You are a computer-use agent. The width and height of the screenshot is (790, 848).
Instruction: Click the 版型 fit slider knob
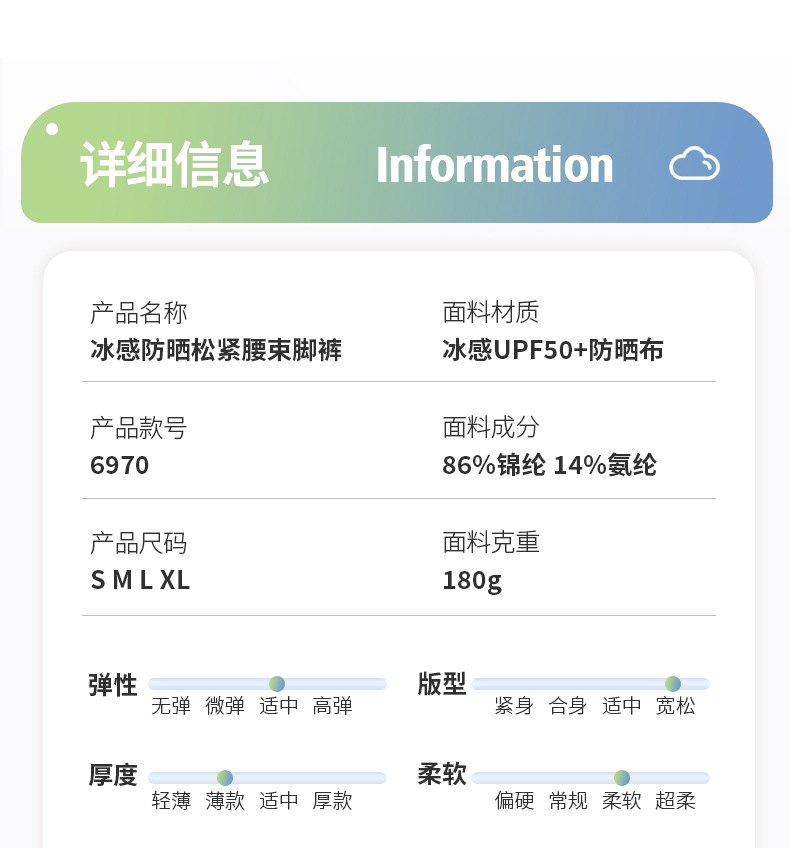[673, 684]
